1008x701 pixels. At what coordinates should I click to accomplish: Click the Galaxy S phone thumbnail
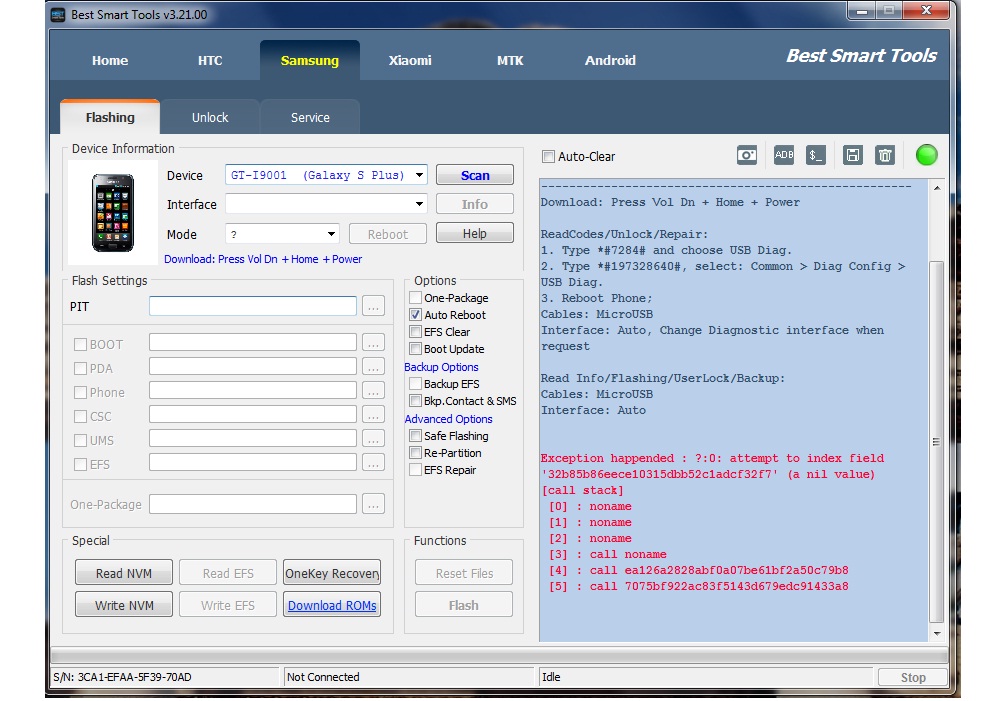[113, 212]
